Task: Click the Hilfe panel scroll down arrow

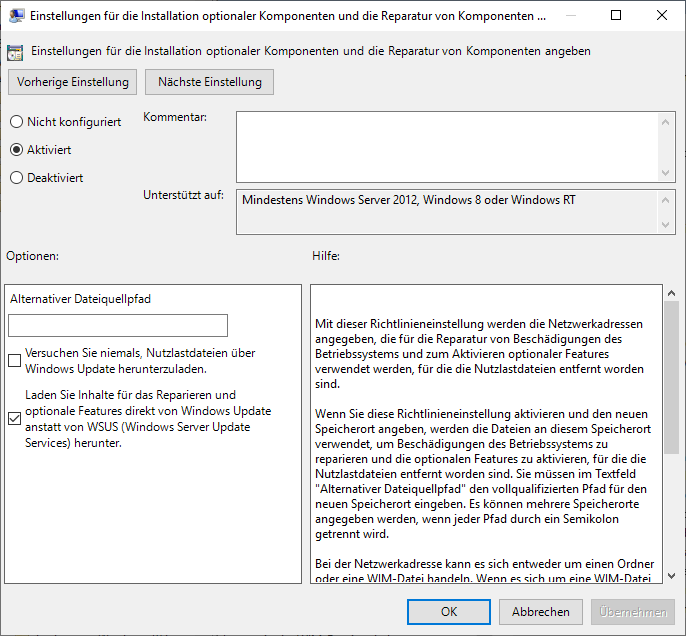Action: pos(671,575)
